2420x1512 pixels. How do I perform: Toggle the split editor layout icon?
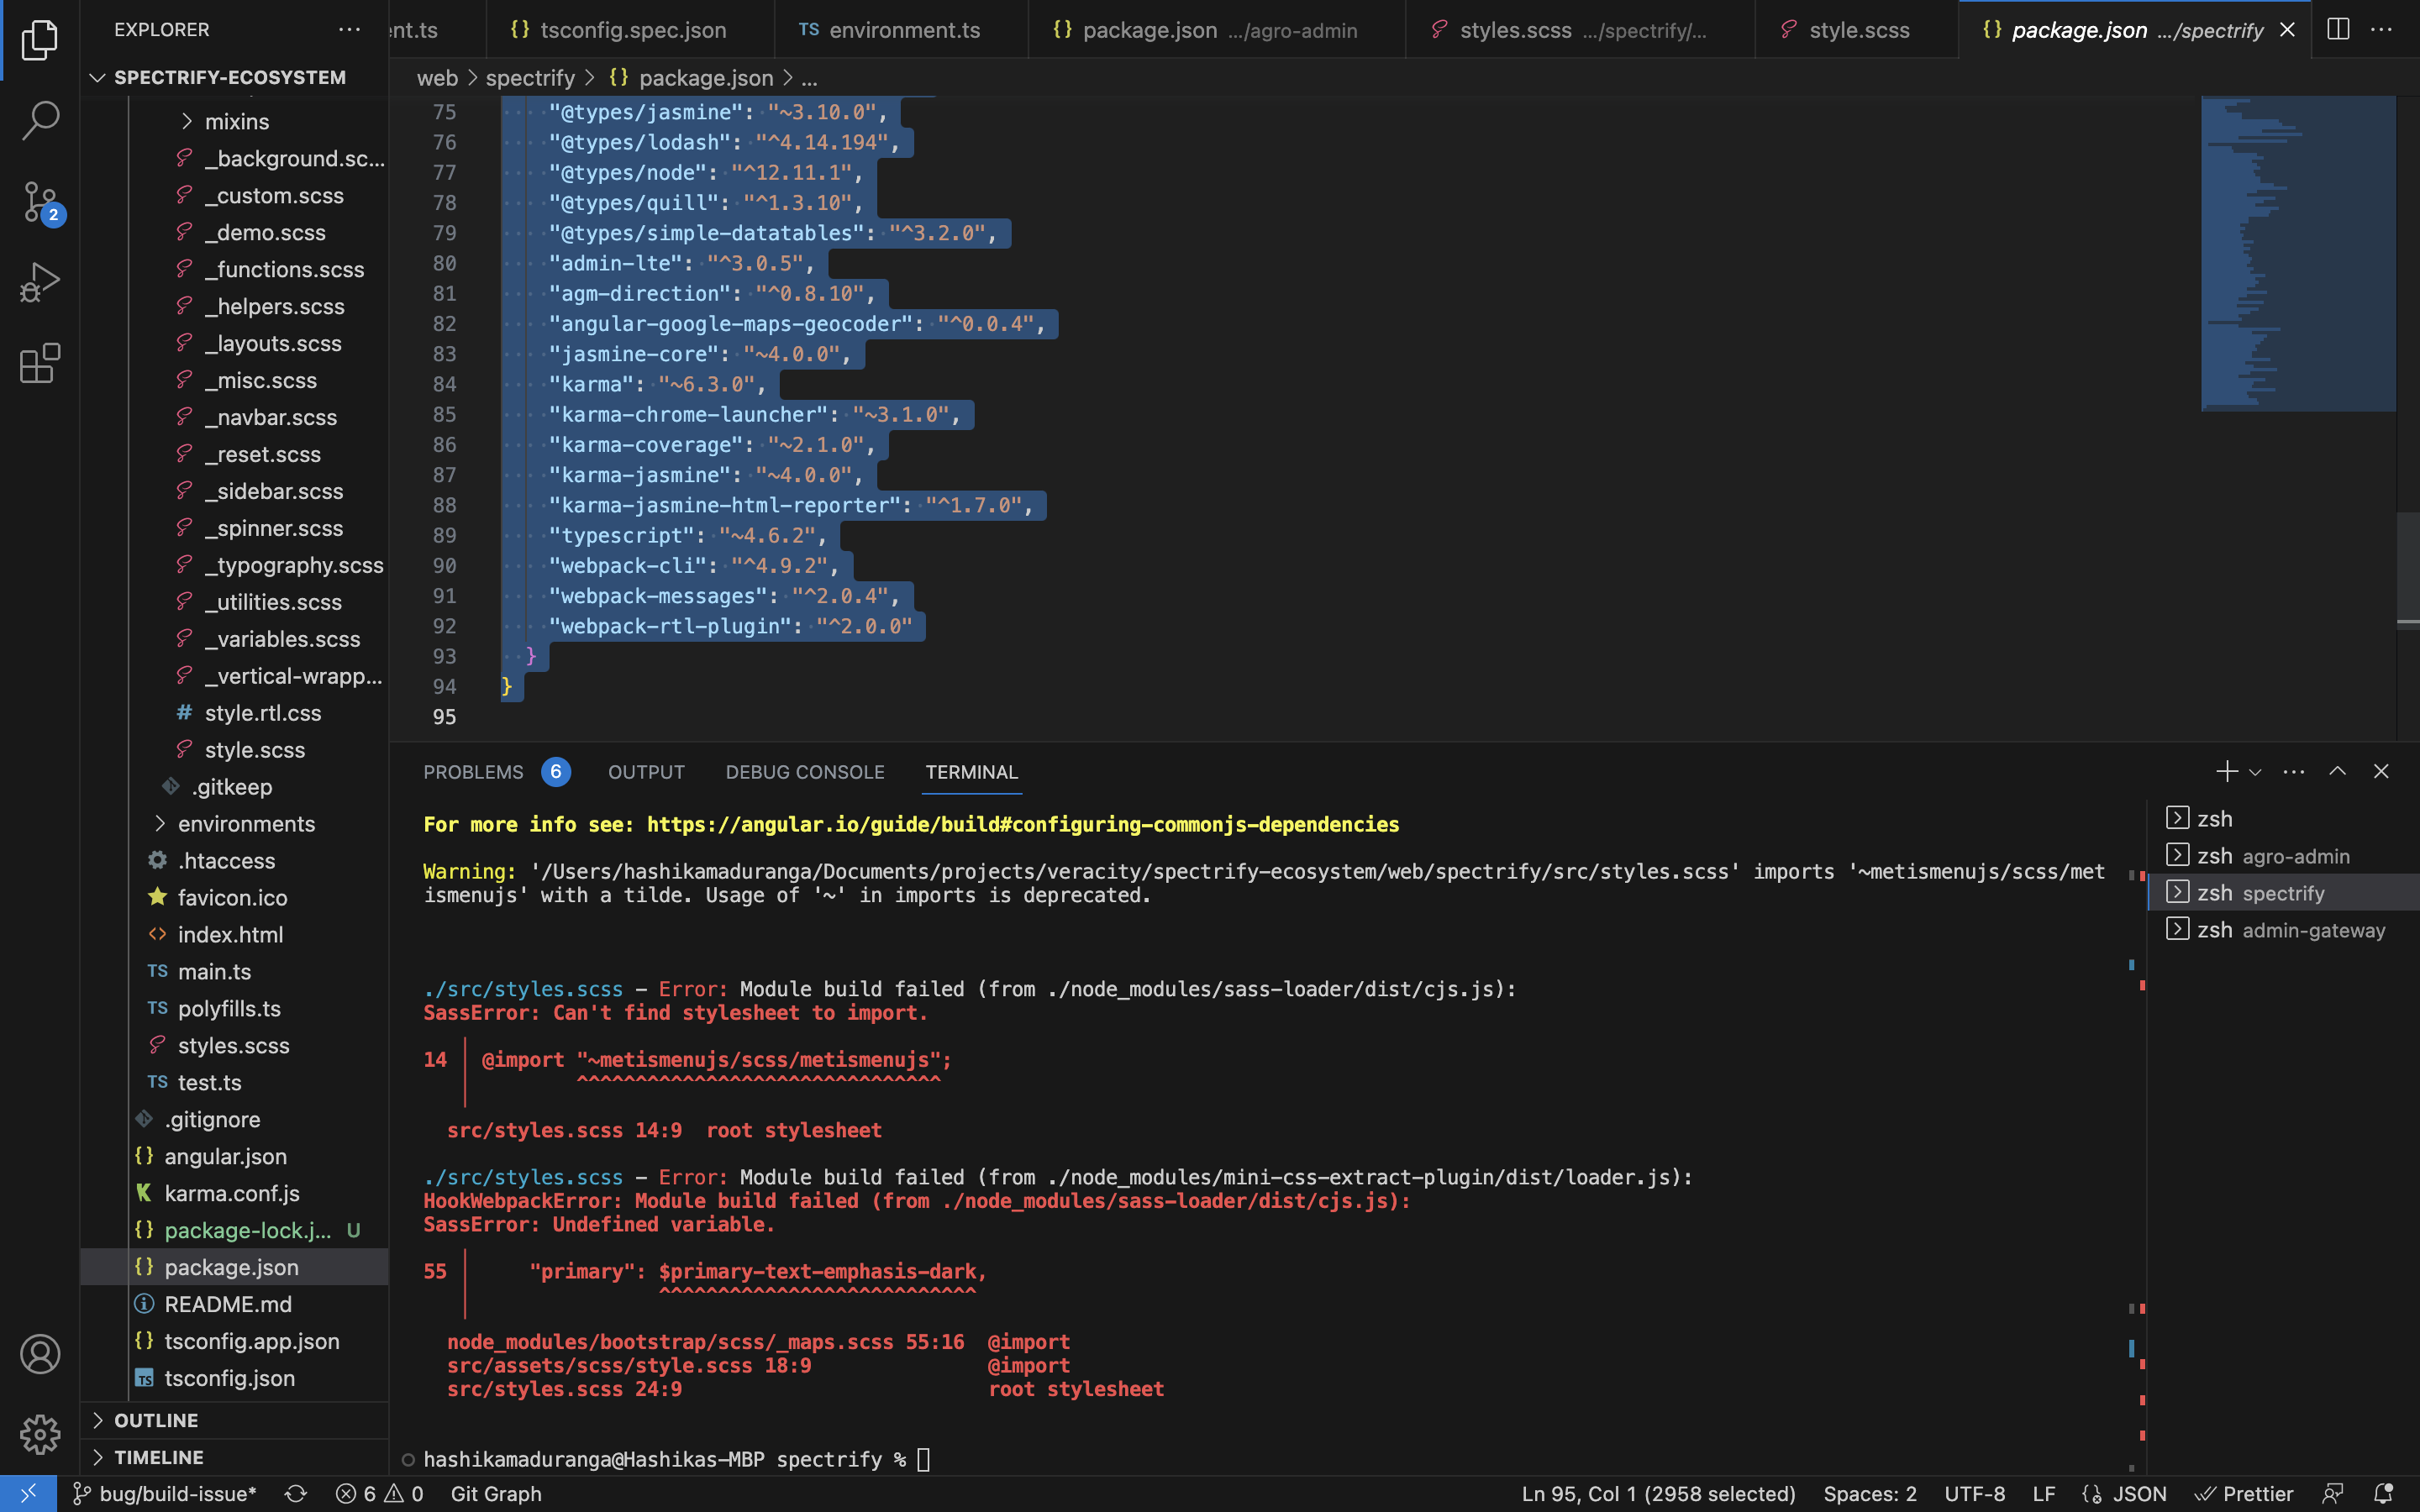[x=2338, y=29]
